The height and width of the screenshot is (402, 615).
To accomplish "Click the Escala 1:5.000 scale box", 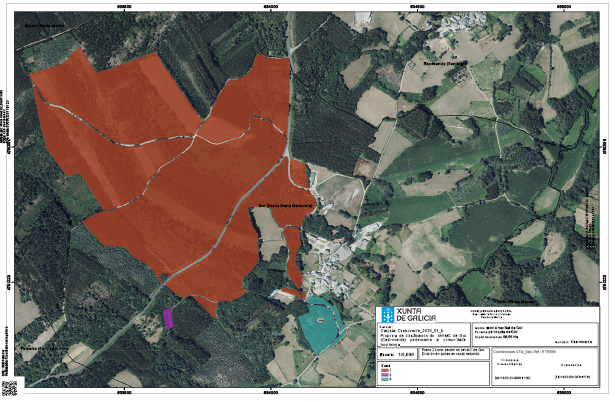I will click(x=398, y=353).
